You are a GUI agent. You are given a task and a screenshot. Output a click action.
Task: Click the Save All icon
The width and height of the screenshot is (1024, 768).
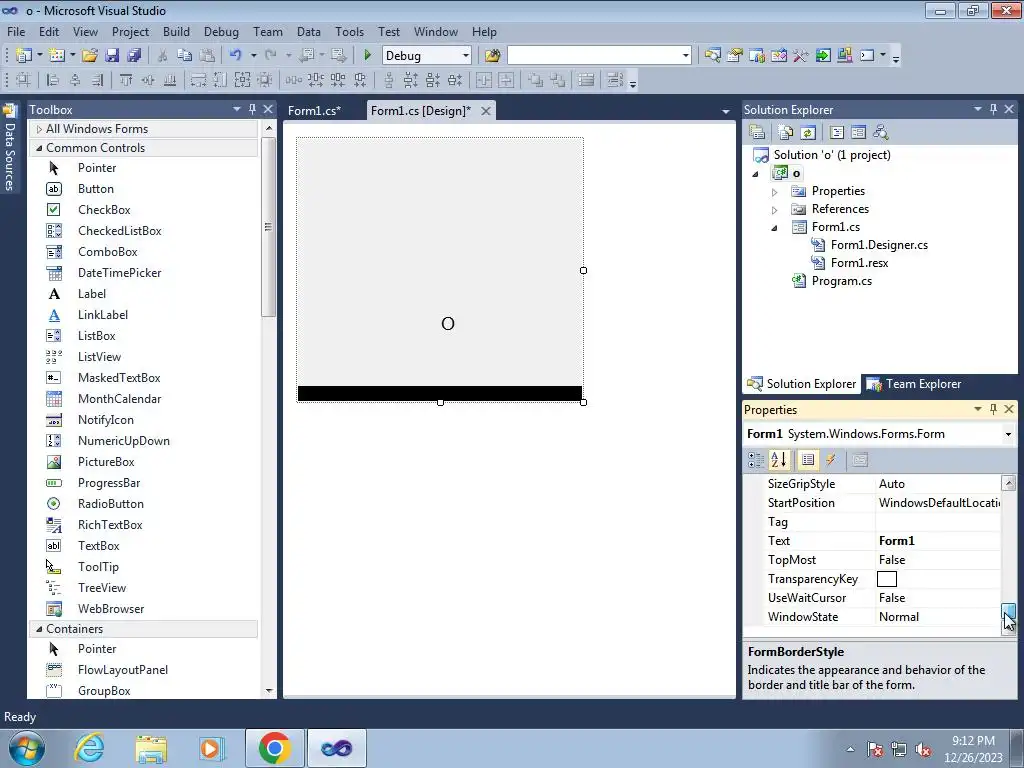click(134, 56)
